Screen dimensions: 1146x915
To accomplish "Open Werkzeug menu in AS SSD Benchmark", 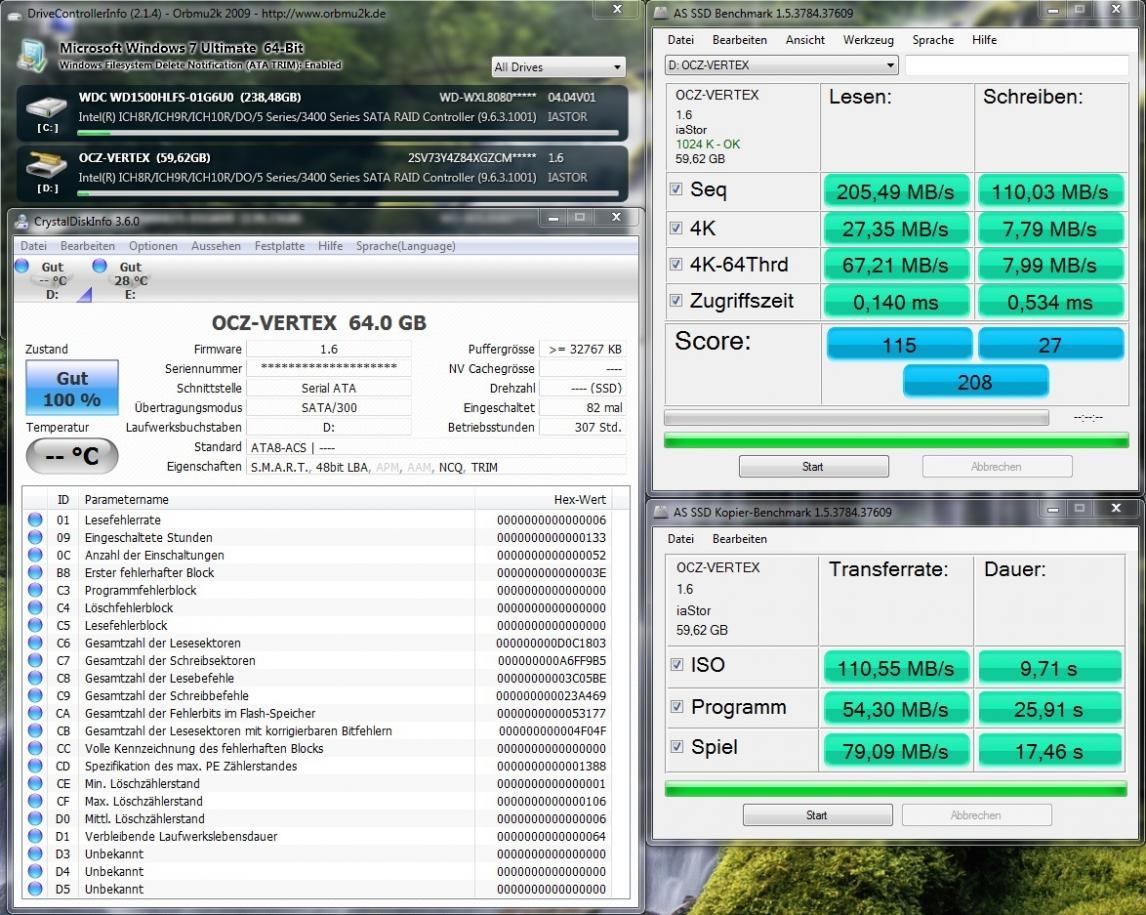I will click(x=868, y=40).
